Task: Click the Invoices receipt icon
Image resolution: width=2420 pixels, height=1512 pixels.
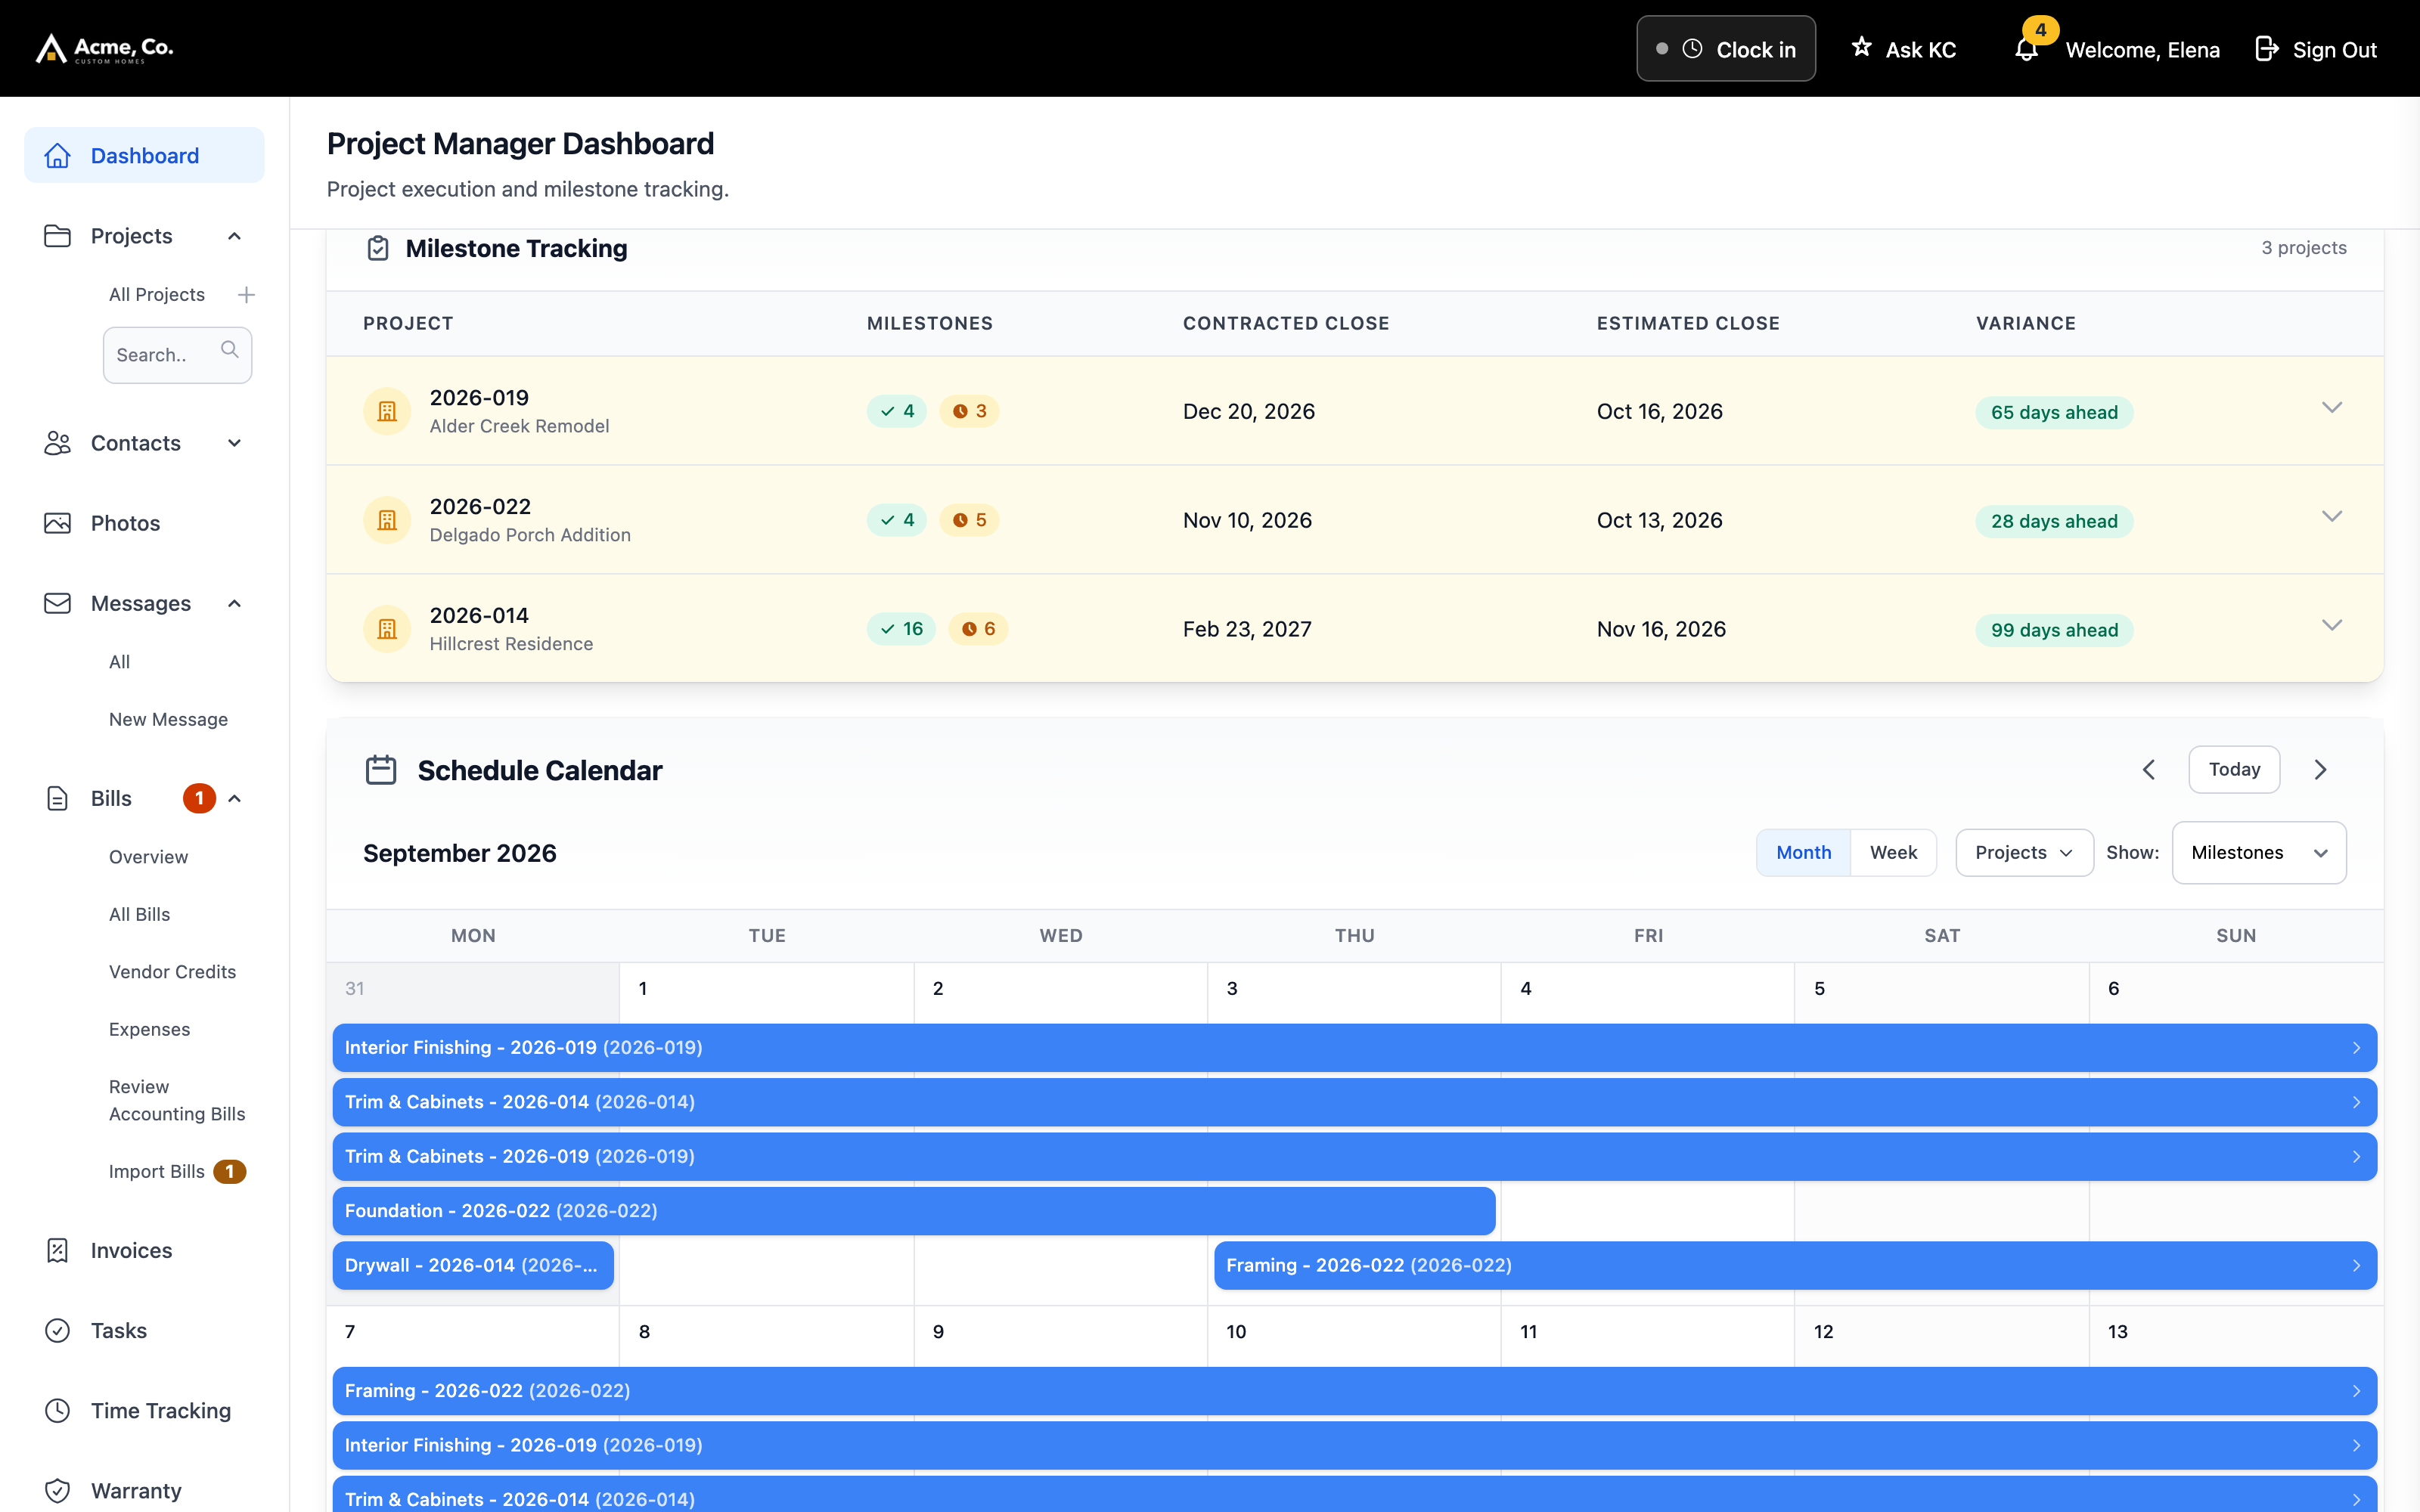Action: 58,1250
